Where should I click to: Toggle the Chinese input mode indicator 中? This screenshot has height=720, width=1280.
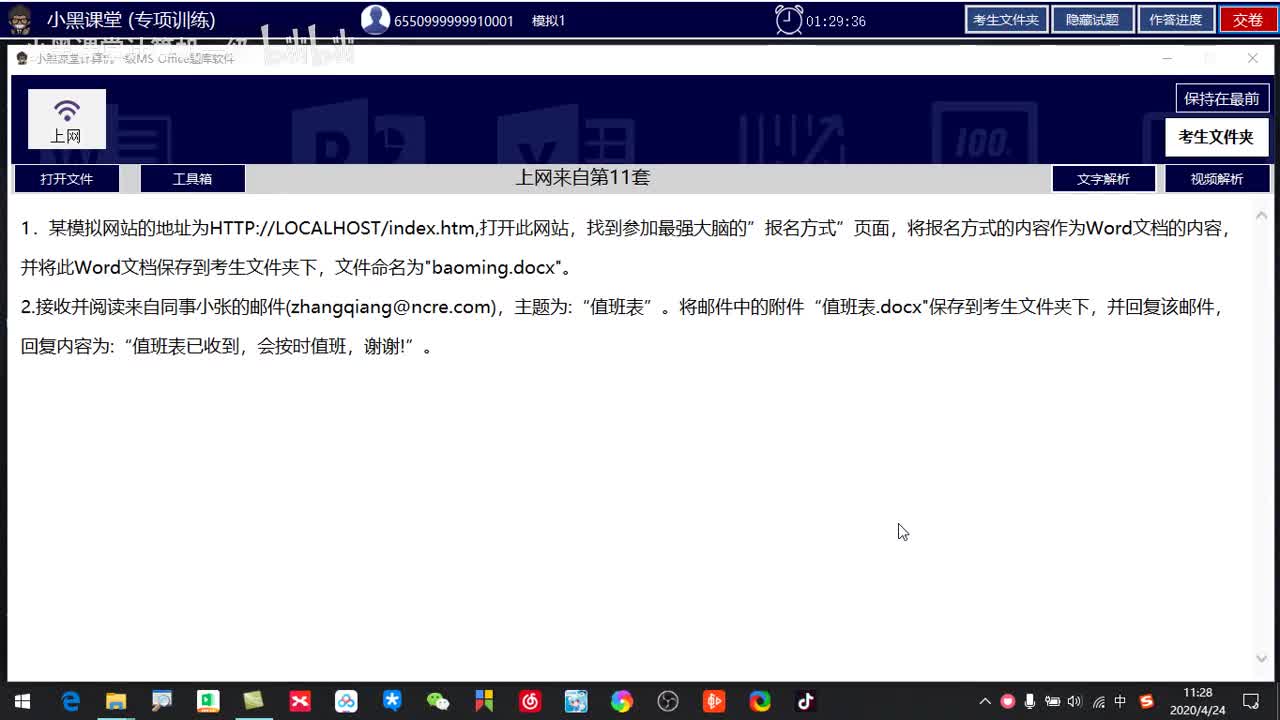point(1120,701)
